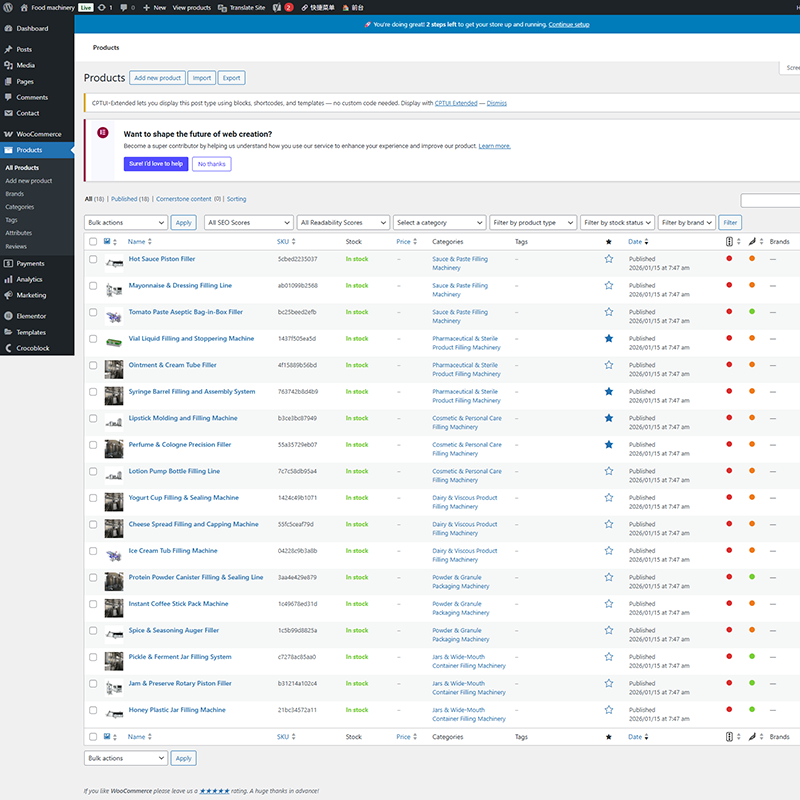Screen dimensions: 800x800
Task: Click the updates icon in admin bar
Action: (103, 7)
